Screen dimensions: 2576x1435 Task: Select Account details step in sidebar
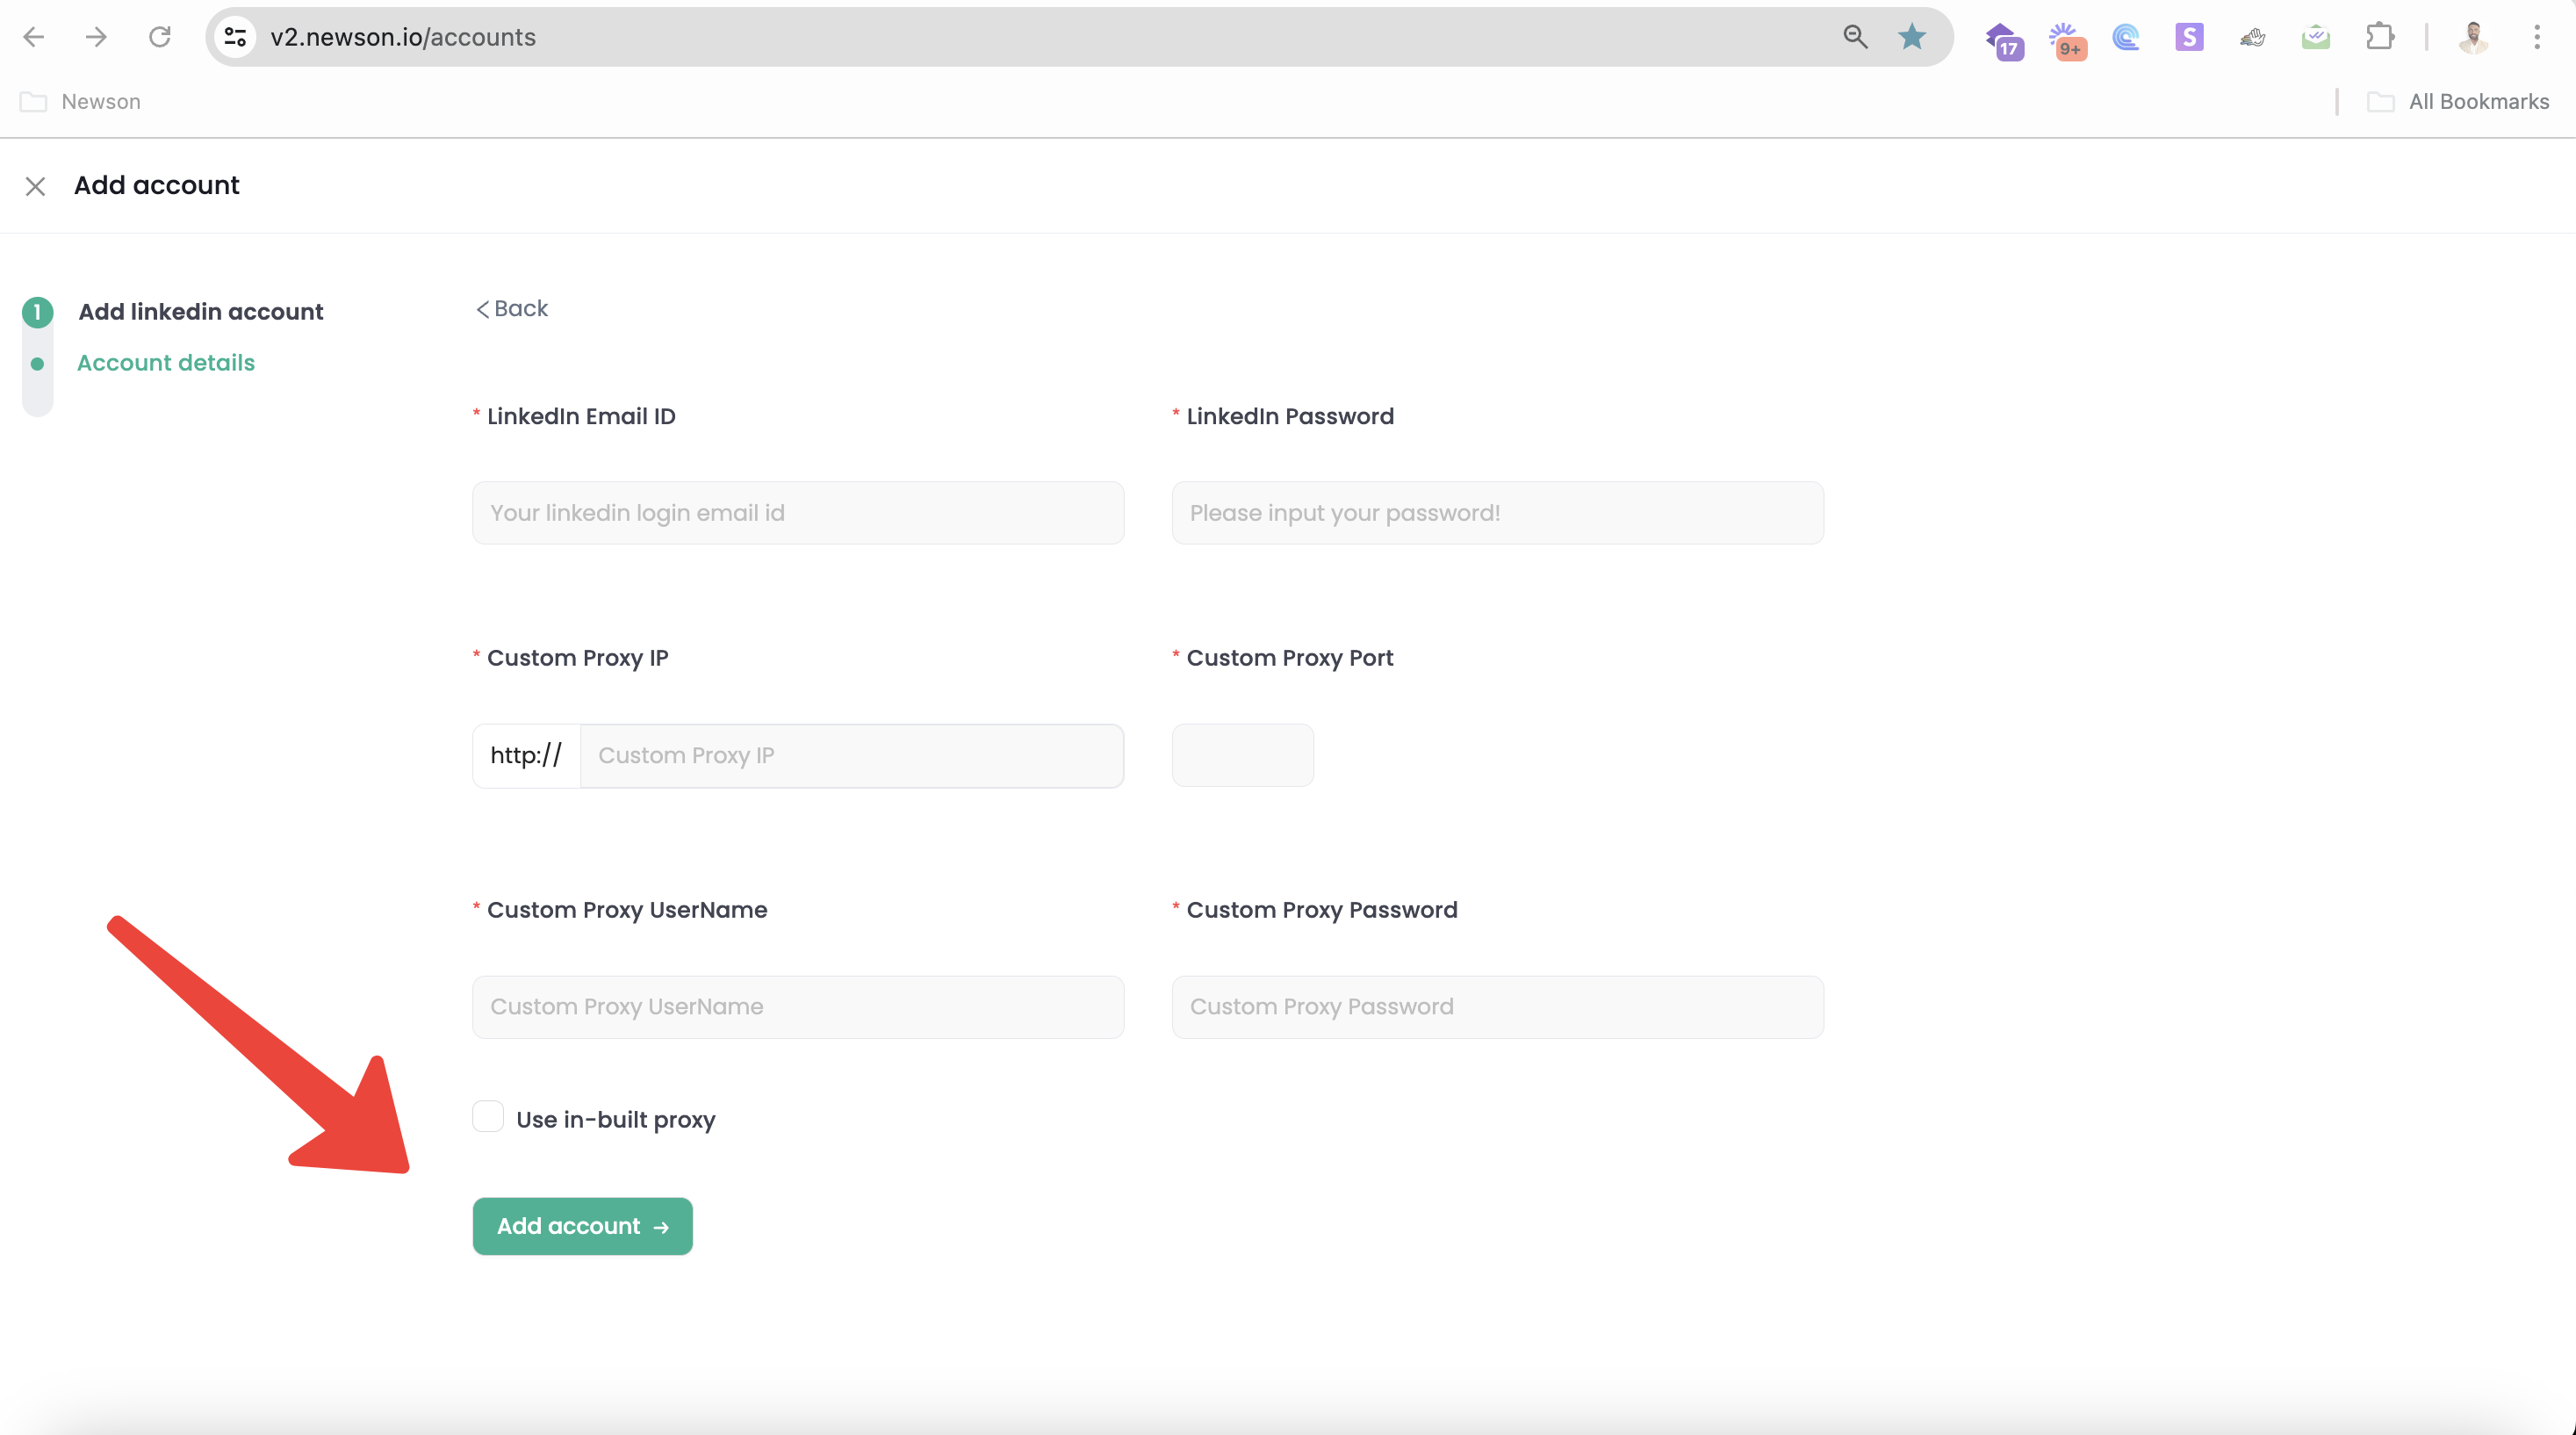[166, 362]
